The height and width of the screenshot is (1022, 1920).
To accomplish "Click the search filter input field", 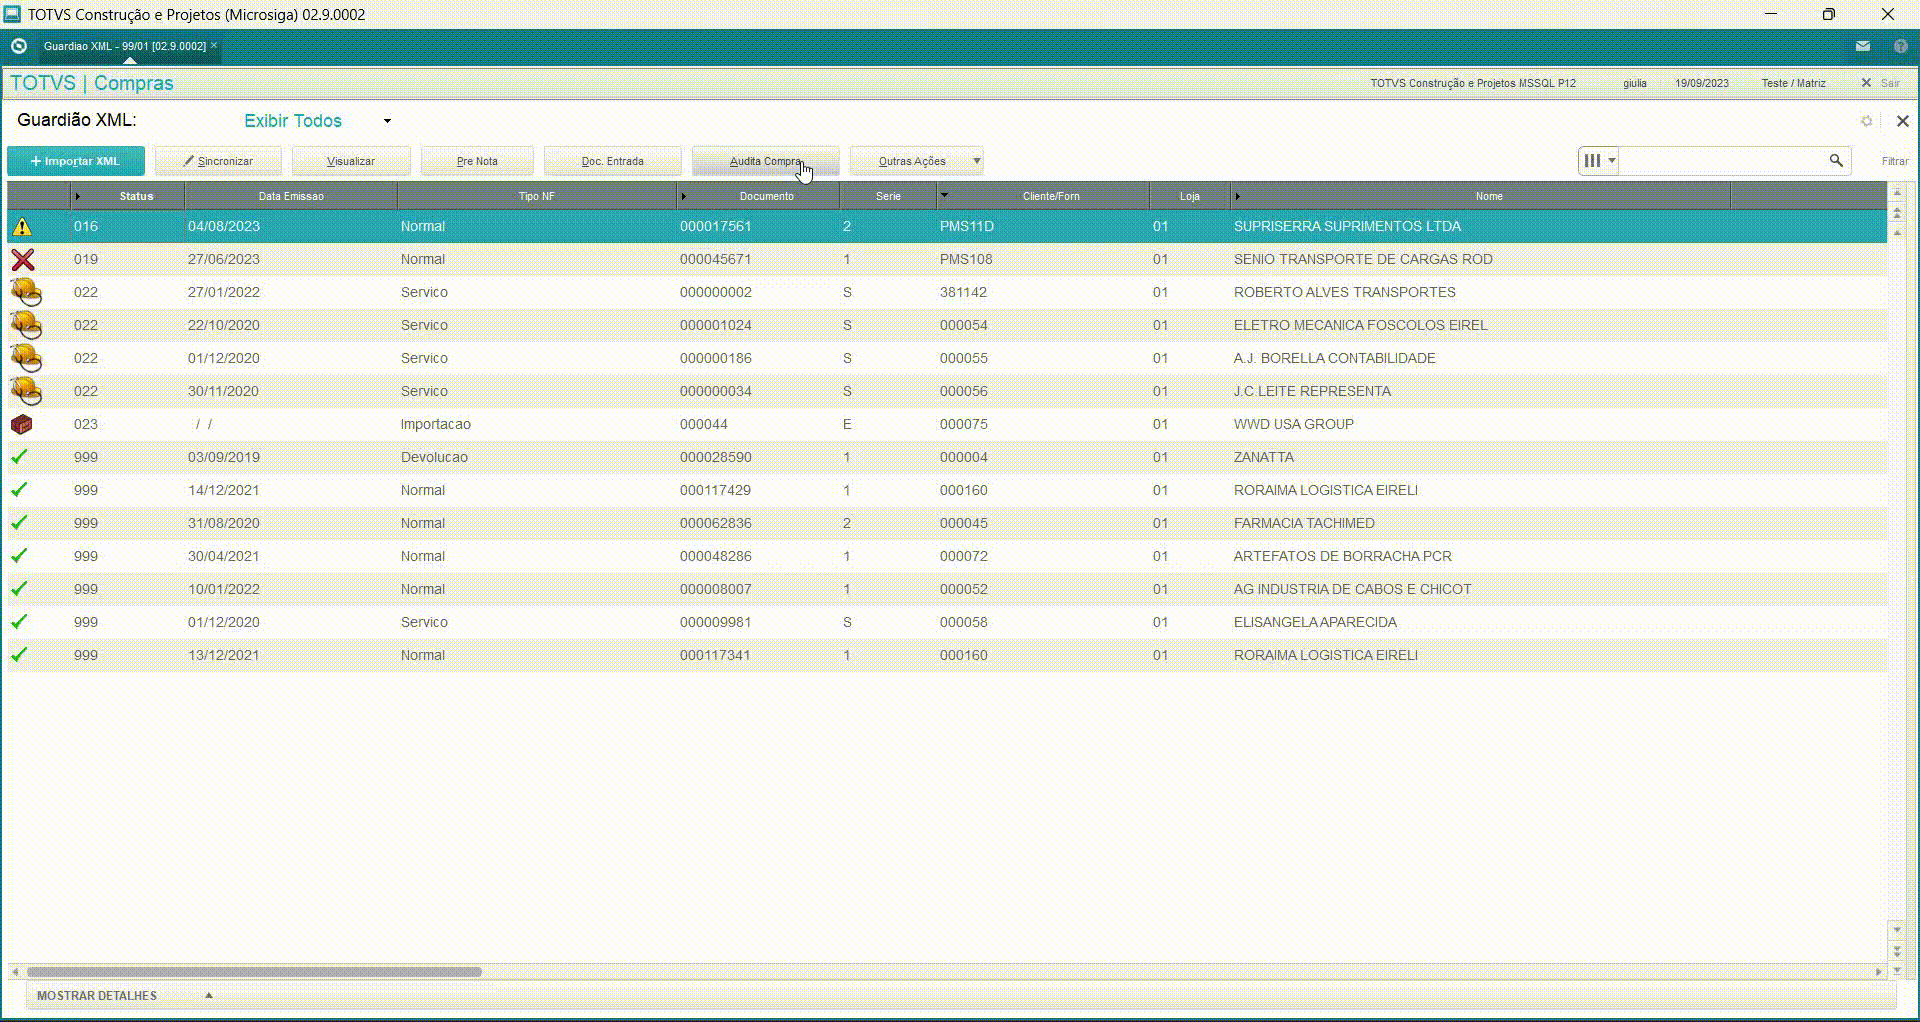I will coord(1722,160).
